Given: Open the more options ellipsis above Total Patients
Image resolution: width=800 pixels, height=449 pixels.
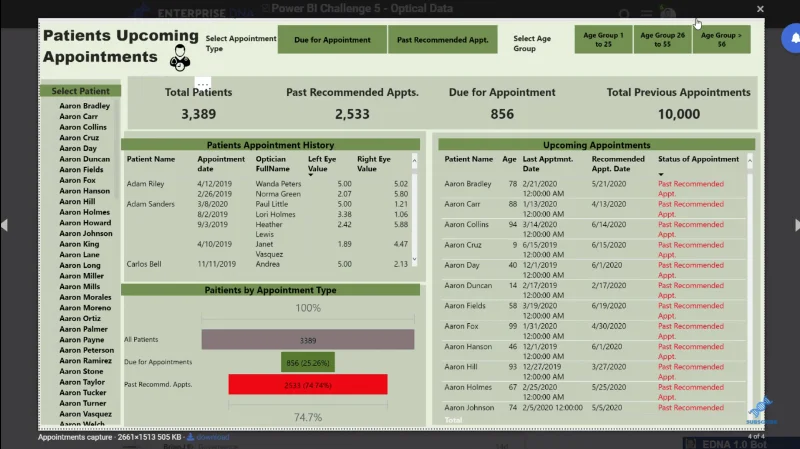Looking at the screenshot, I should [x=203, y=83].
